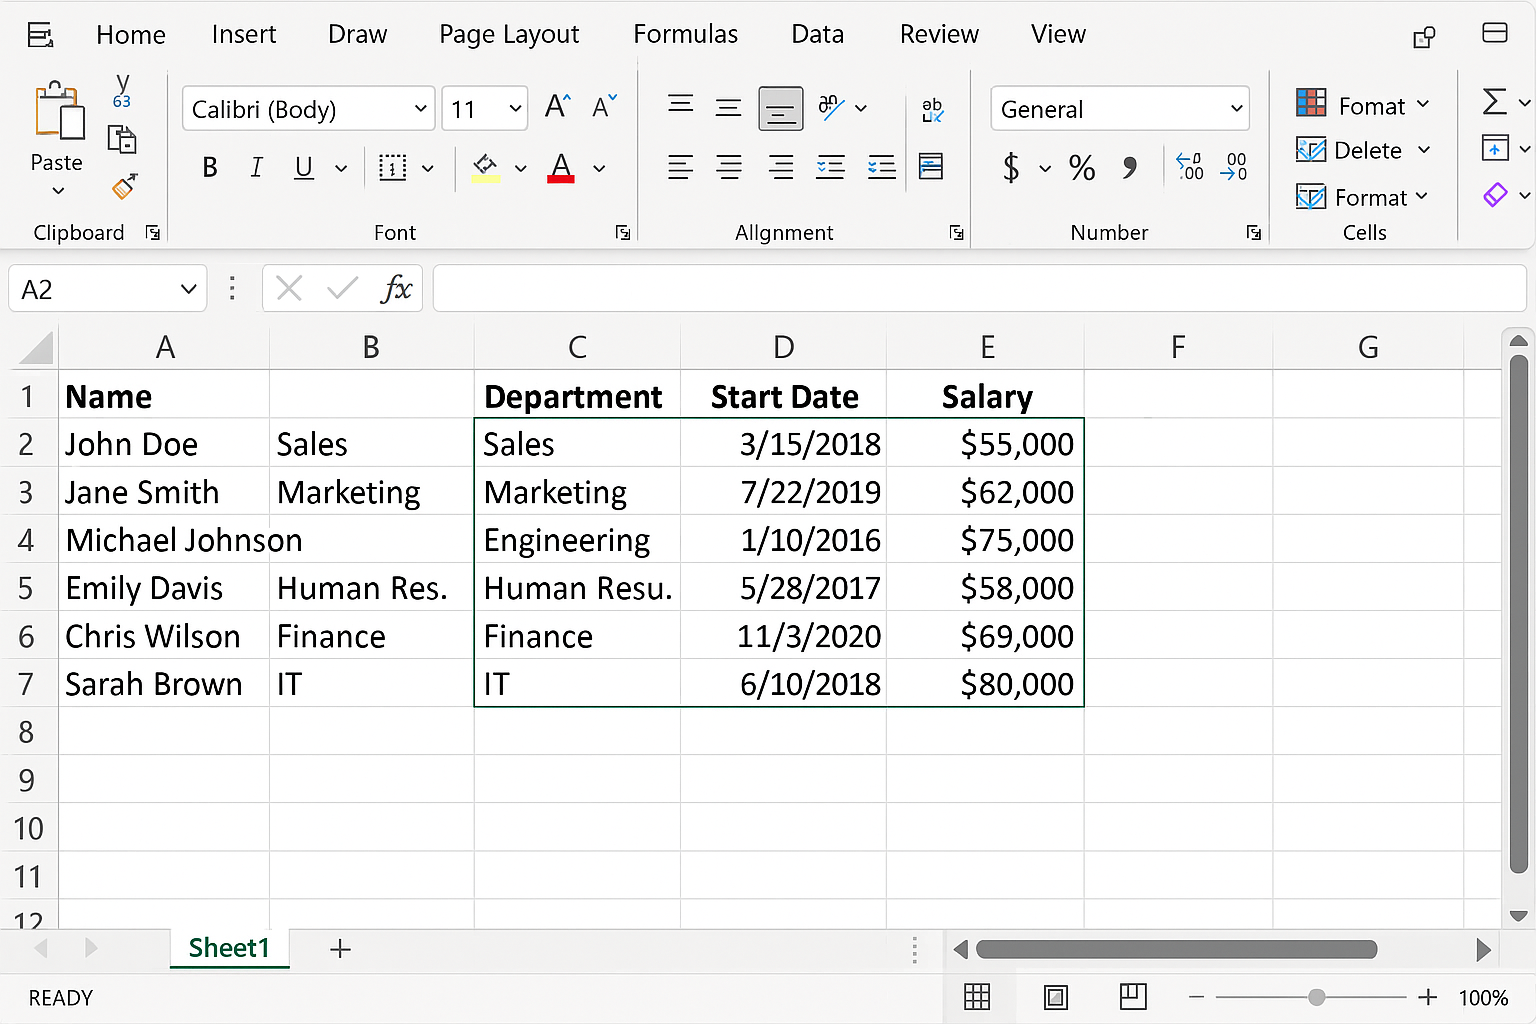The height and width of the screenshot is (1024, 1536).
Task: Click the Fill down icon below AutoSum
Action: click(x=1495, y=148)
